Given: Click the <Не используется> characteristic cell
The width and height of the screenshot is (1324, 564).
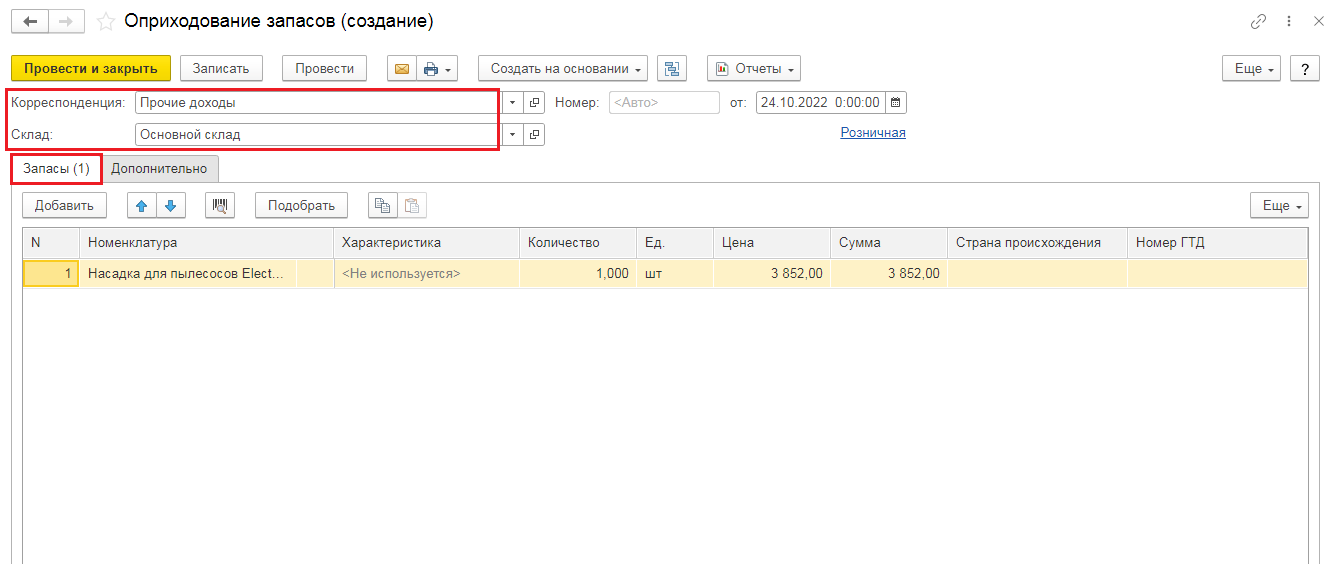Looking at the screenshot, I should [426, 273].
